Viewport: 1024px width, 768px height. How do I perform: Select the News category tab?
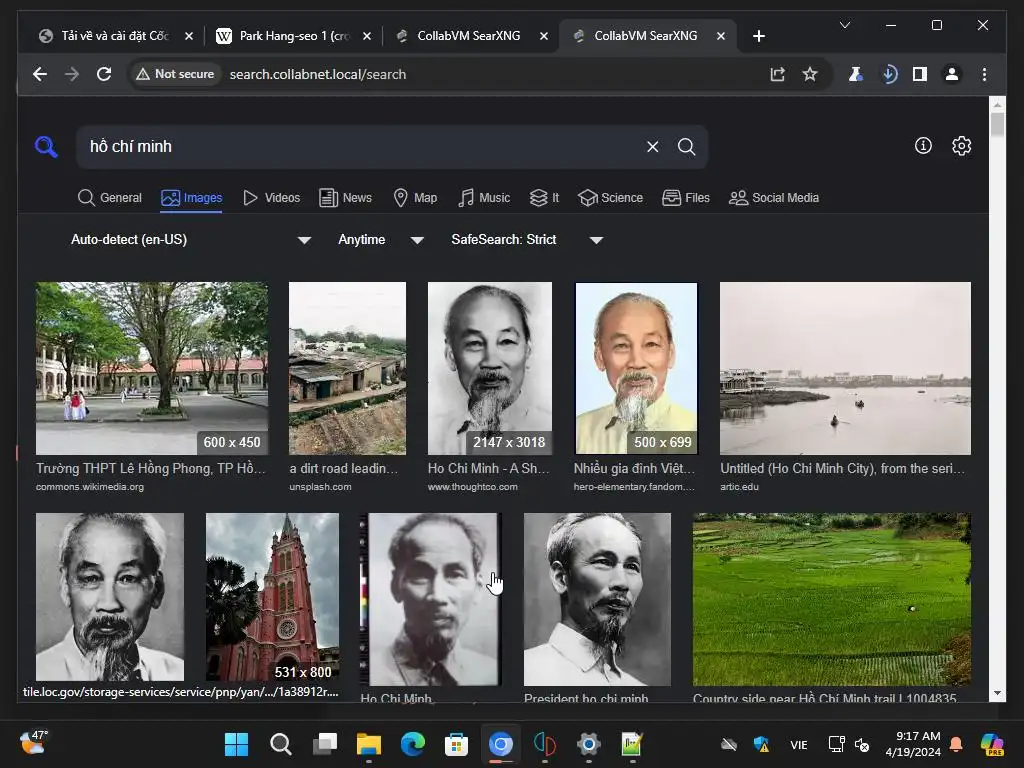pyautogui.click(x=345, y=198)
